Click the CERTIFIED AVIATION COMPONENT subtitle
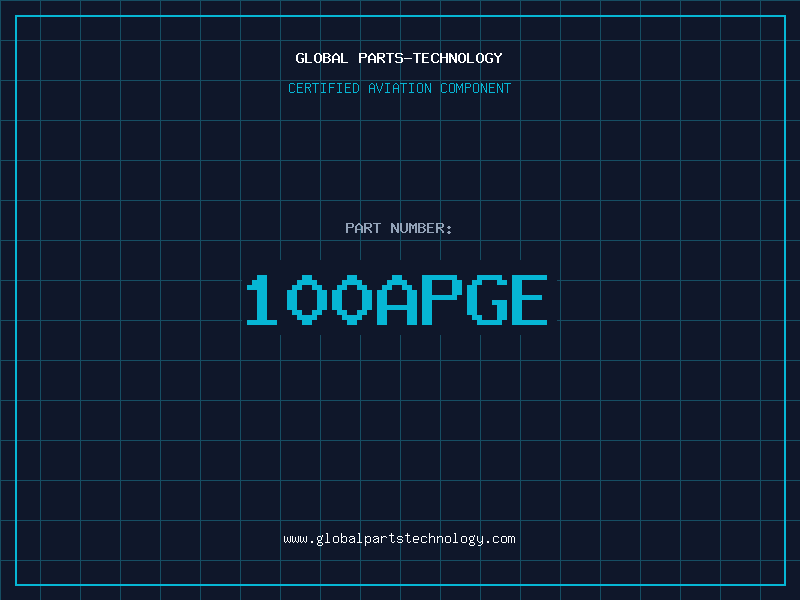The image size is (800, 600). [399, 88]
